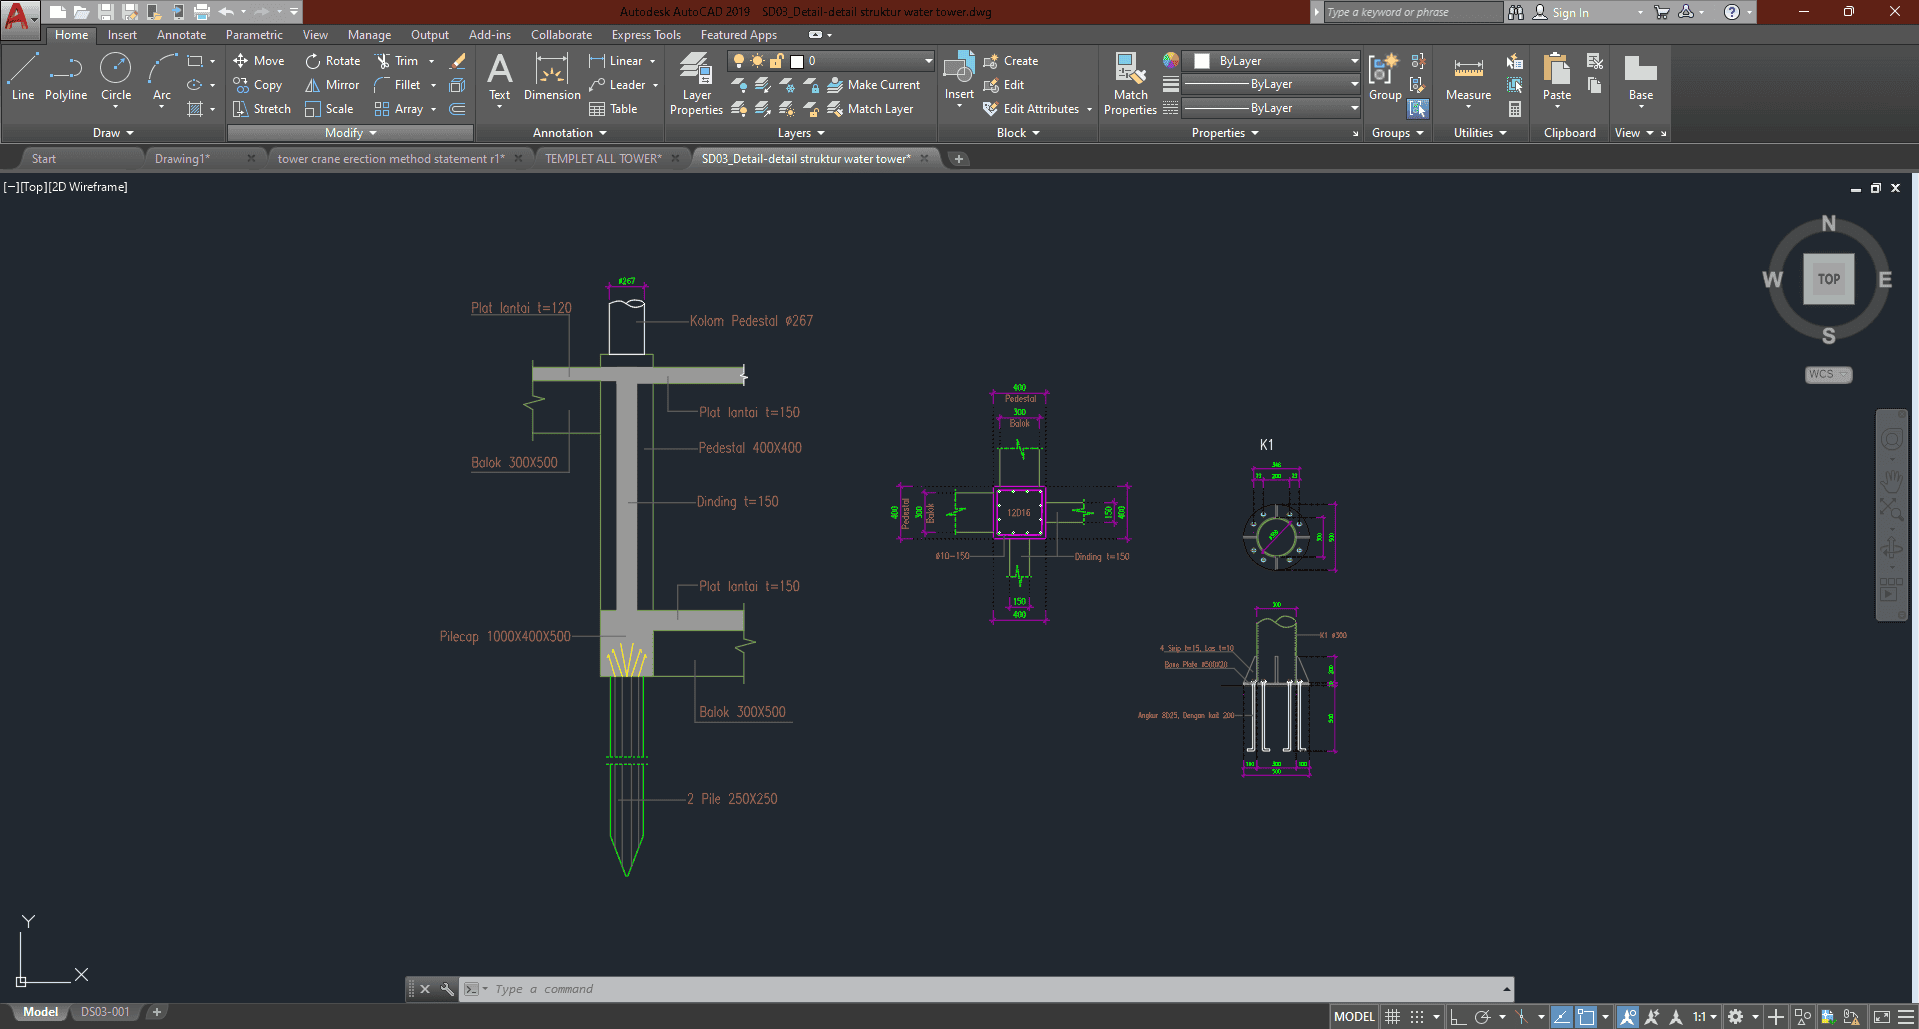
Task: Click the Make Current layer button
Action: click(x=874, y=85)
